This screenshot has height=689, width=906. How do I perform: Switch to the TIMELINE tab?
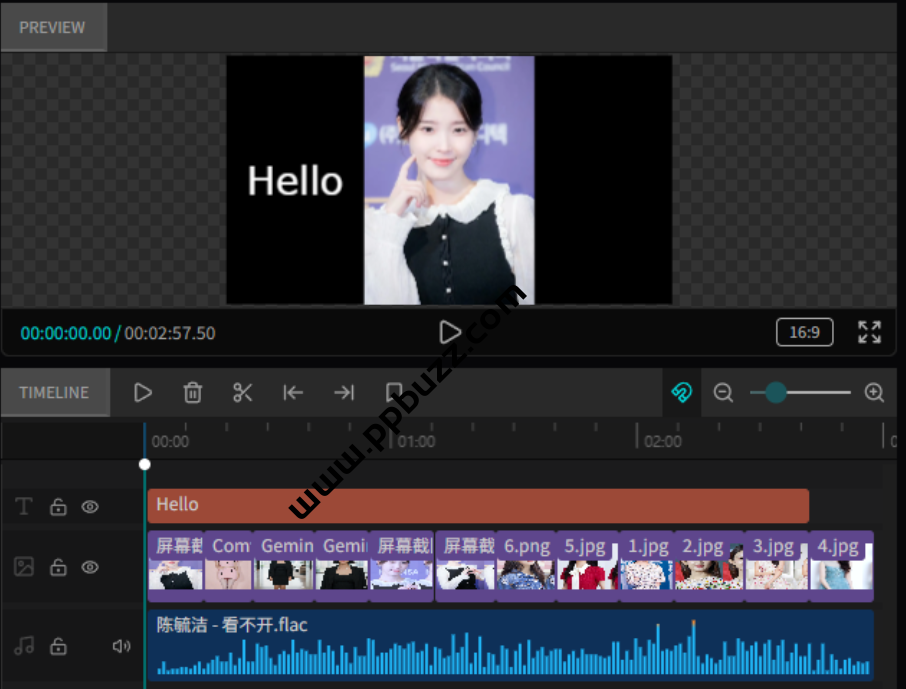tap(54, 393)
